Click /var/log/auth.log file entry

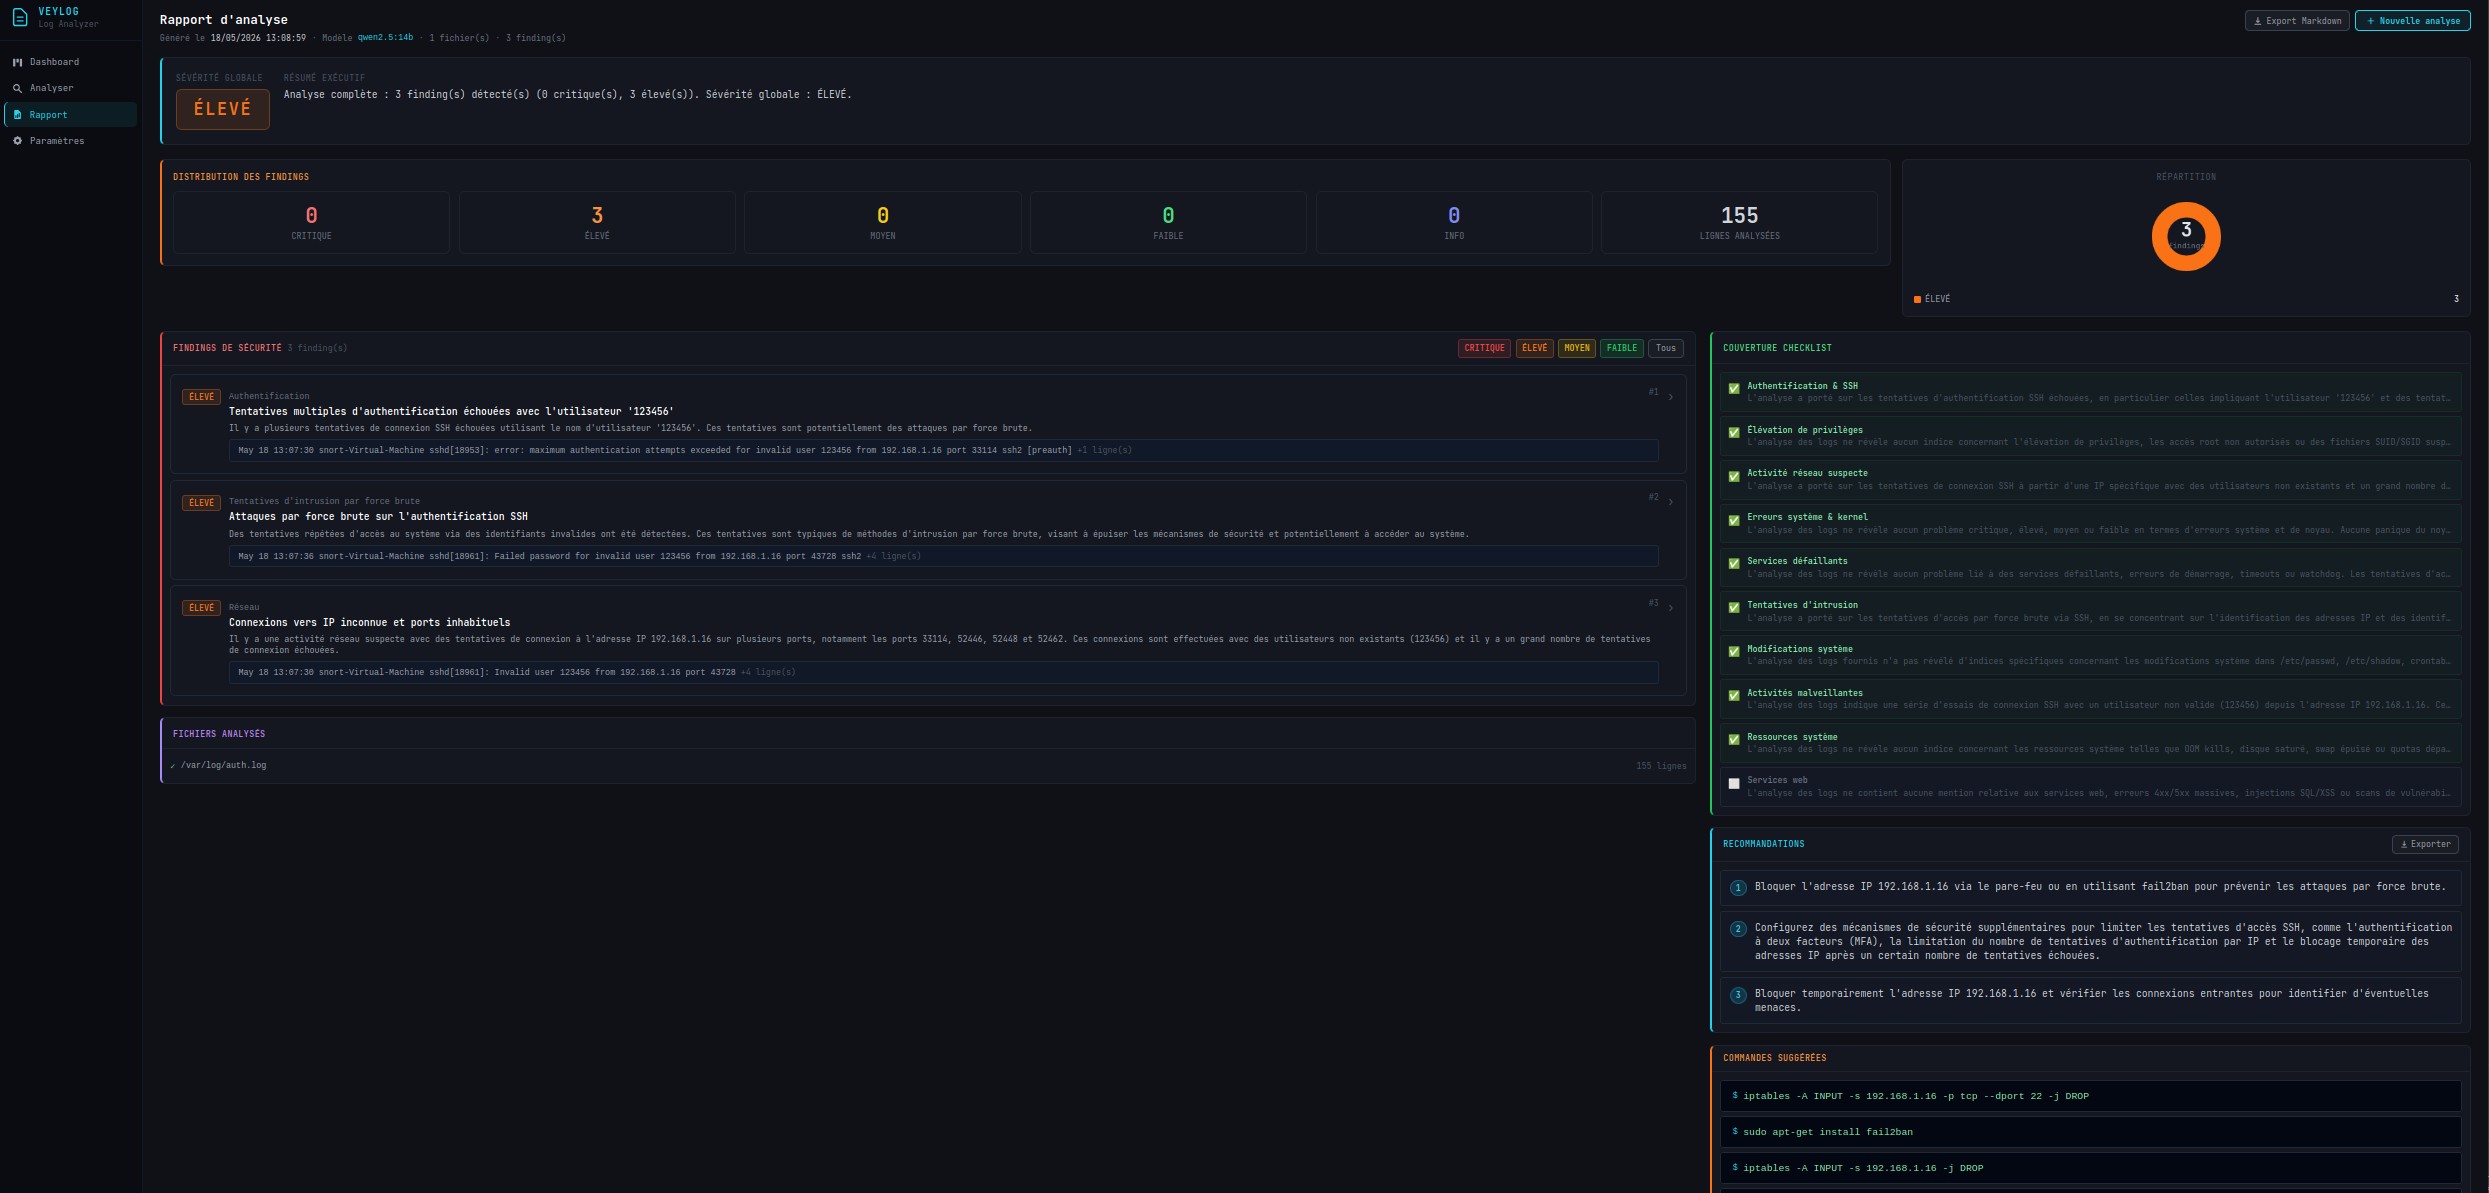coord(223,765)
